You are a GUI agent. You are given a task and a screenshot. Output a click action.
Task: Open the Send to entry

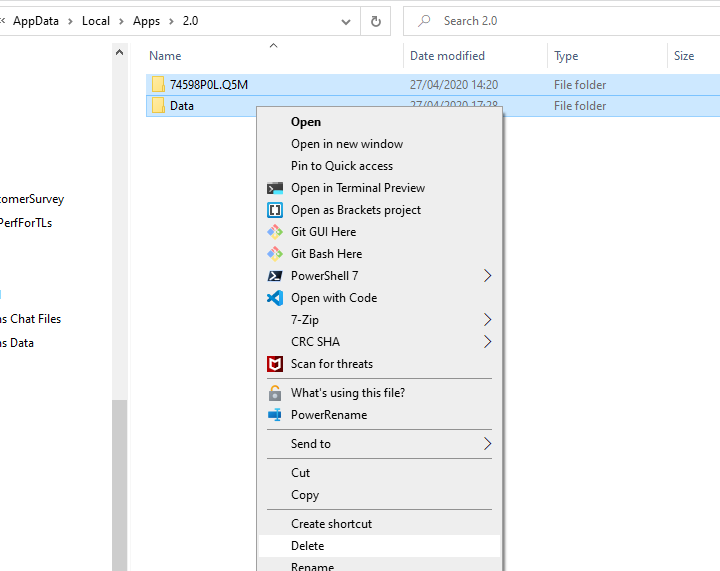tap(379, 444)
